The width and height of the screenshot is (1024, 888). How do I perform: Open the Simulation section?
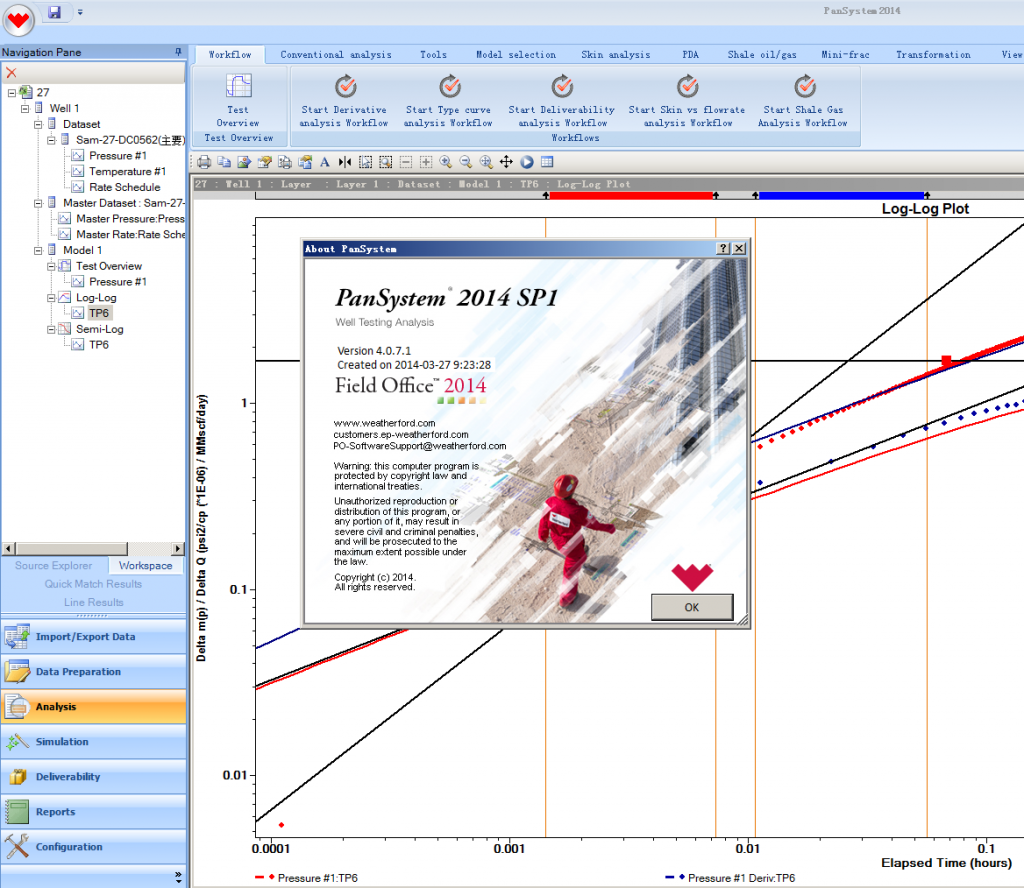coord(93,742)
